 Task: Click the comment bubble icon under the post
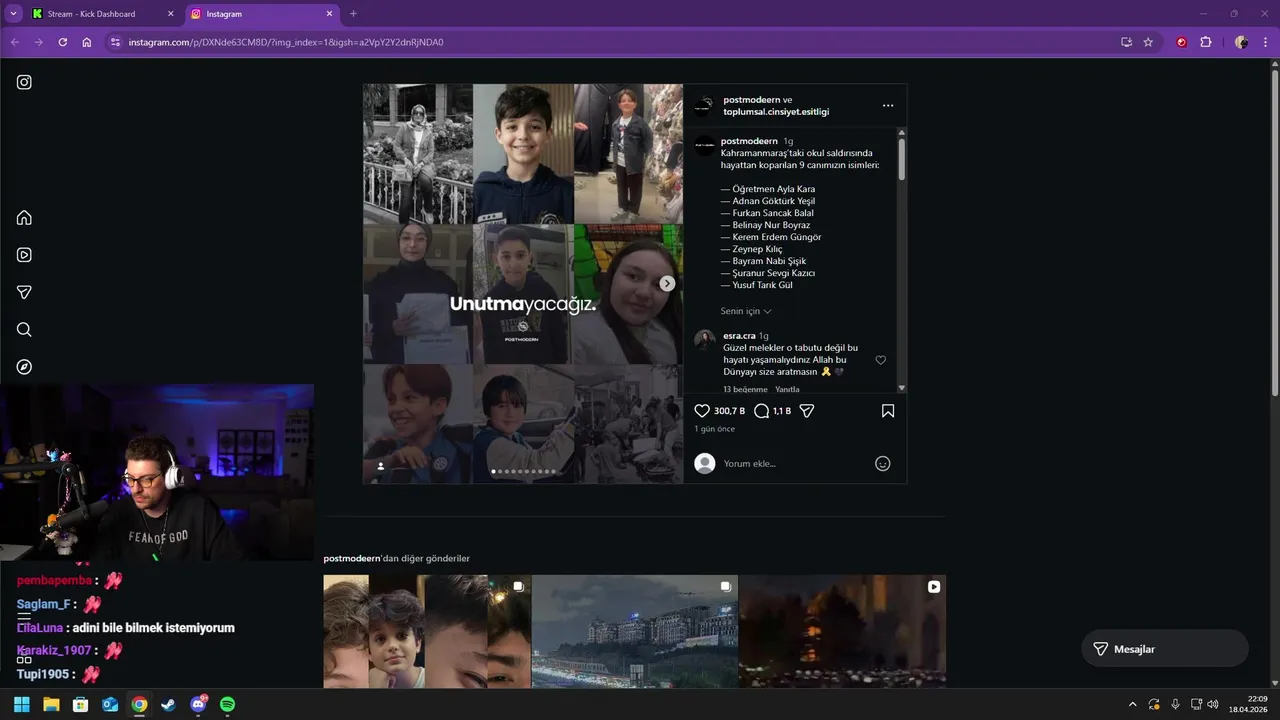[761, 411]
